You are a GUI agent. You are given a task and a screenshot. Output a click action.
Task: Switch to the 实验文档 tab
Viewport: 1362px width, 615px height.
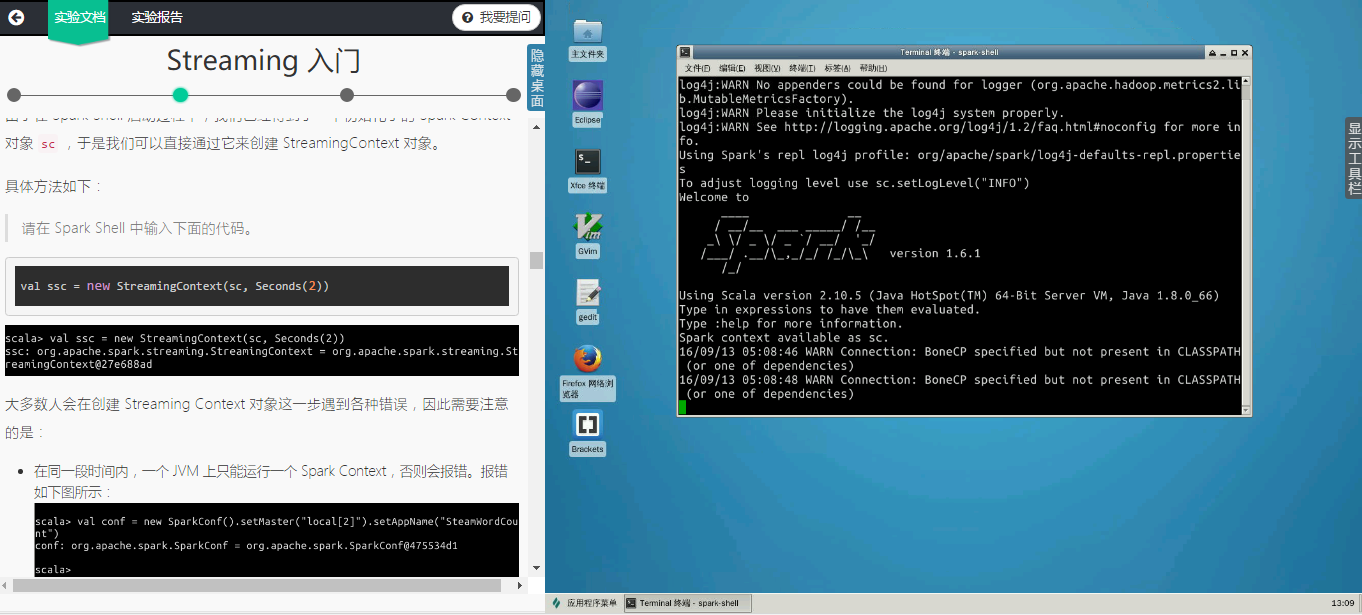79,17
